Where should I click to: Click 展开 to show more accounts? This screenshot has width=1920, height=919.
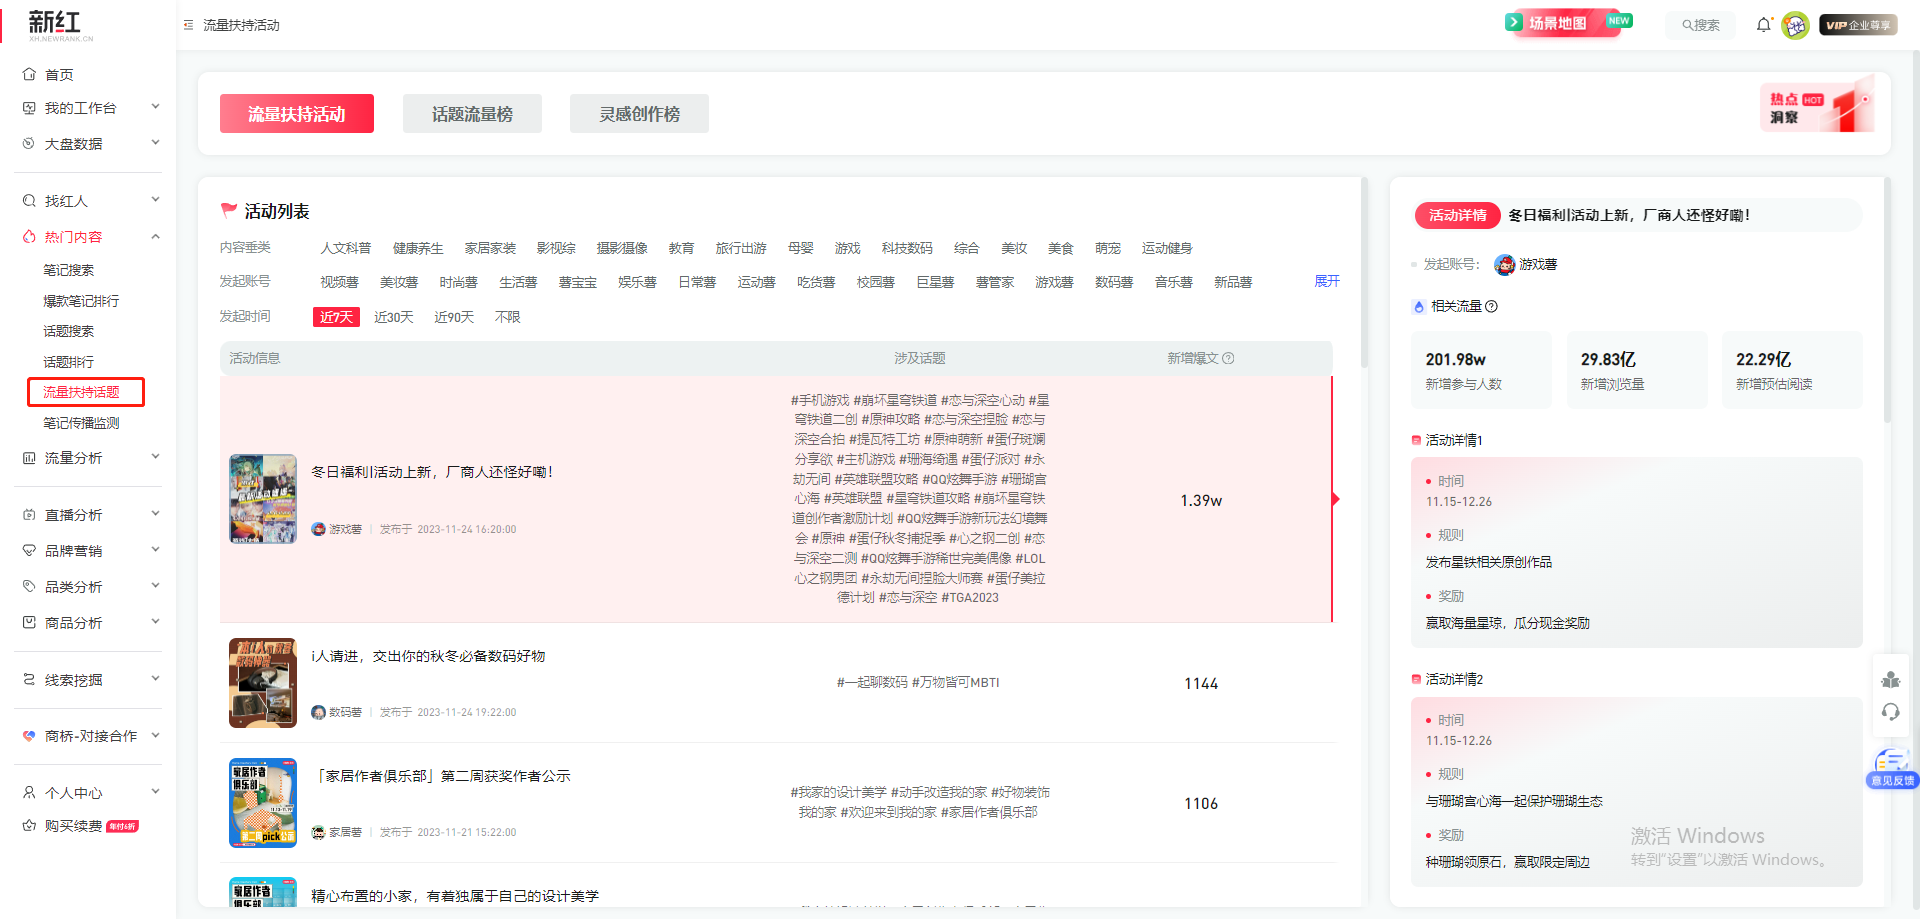click(x=1327, y=281)
